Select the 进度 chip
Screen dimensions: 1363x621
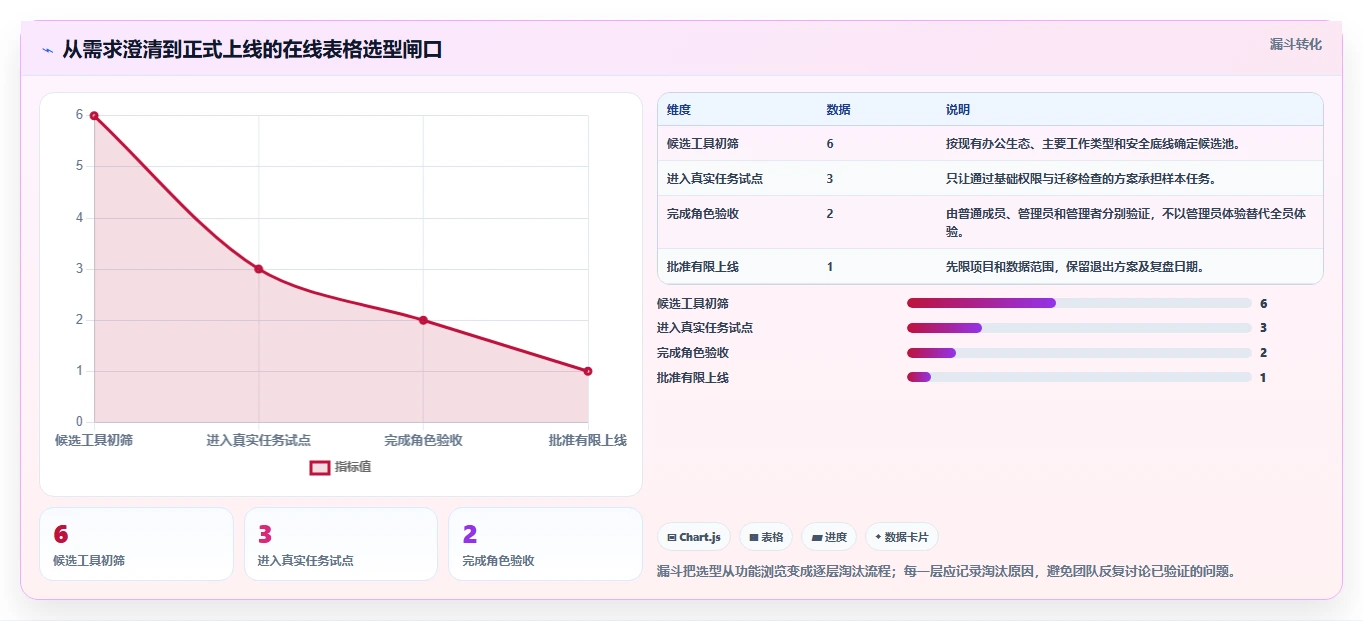[x=829, y=537]
